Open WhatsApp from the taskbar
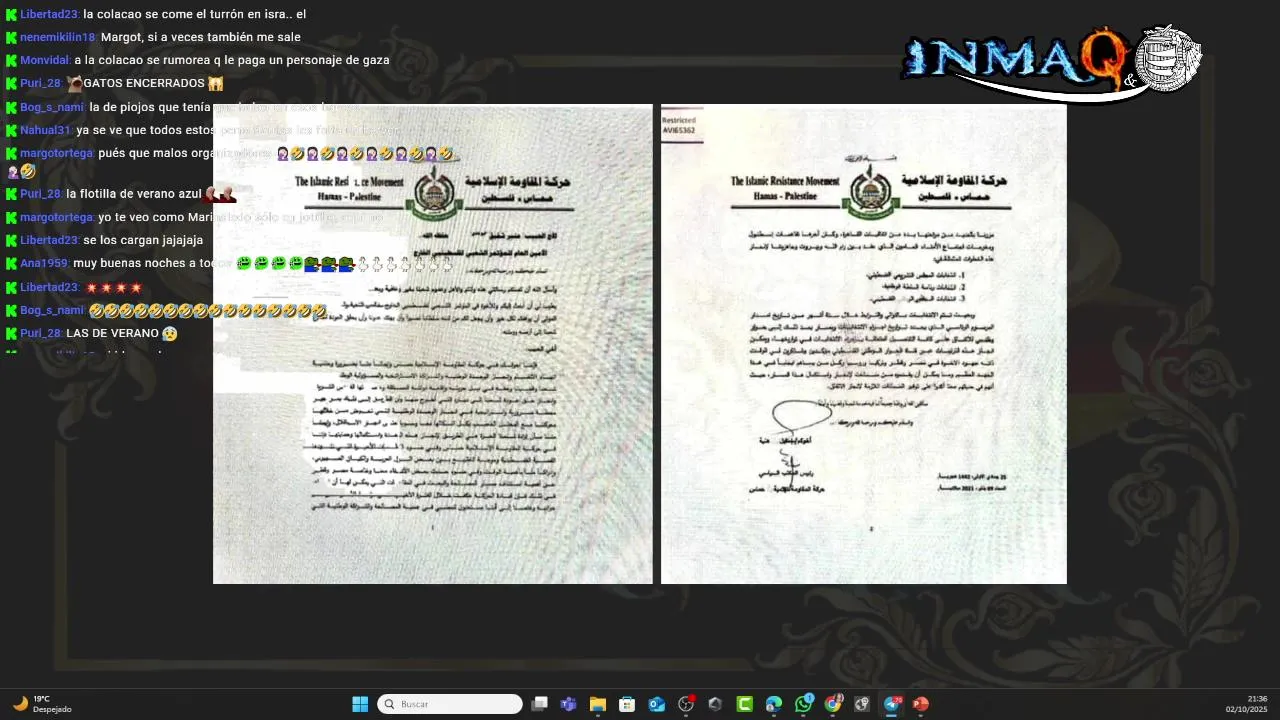Viewport: 1280px width, 720px height. (x=804, y=704)
